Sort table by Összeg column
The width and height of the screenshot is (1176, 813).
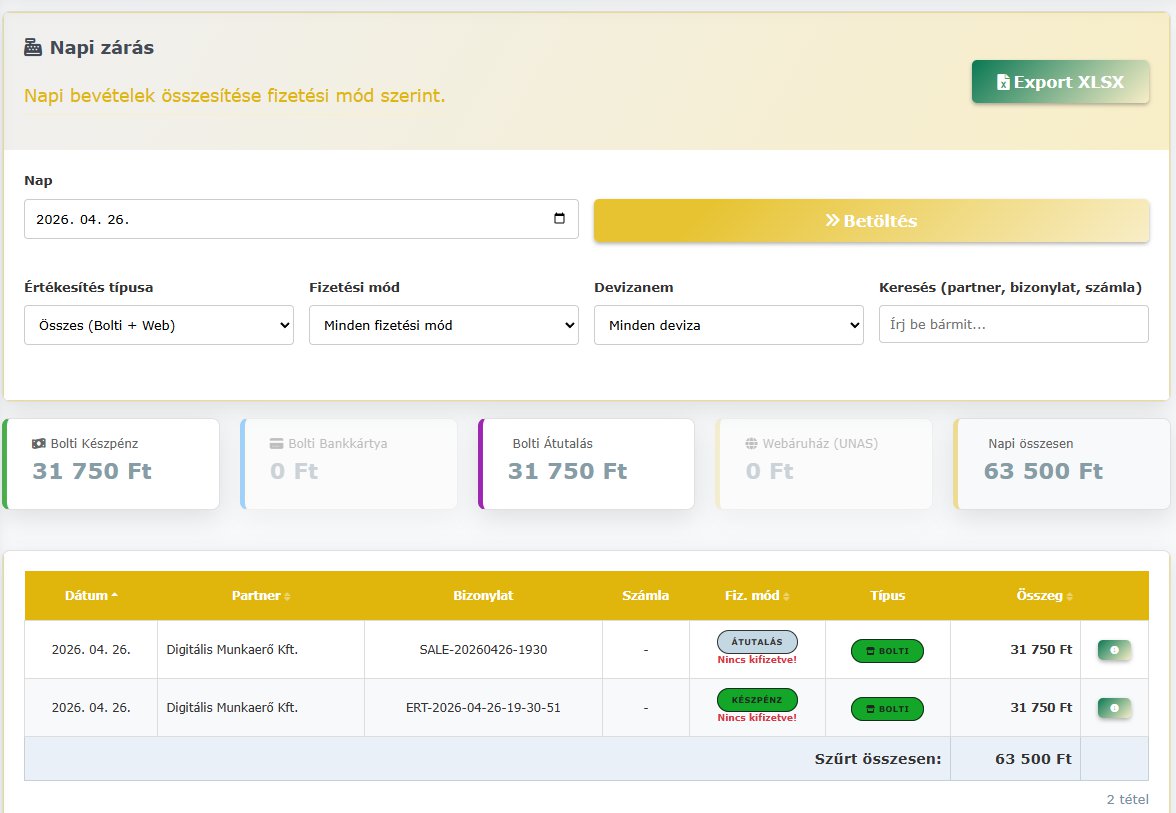coord(1044,595)
